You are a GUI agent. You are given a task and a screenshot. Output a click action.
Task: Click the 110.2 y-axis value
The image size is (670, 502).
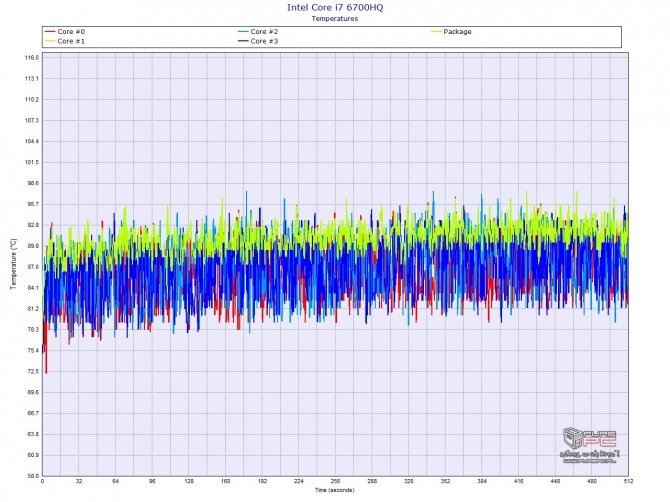(x=32, y=100)
